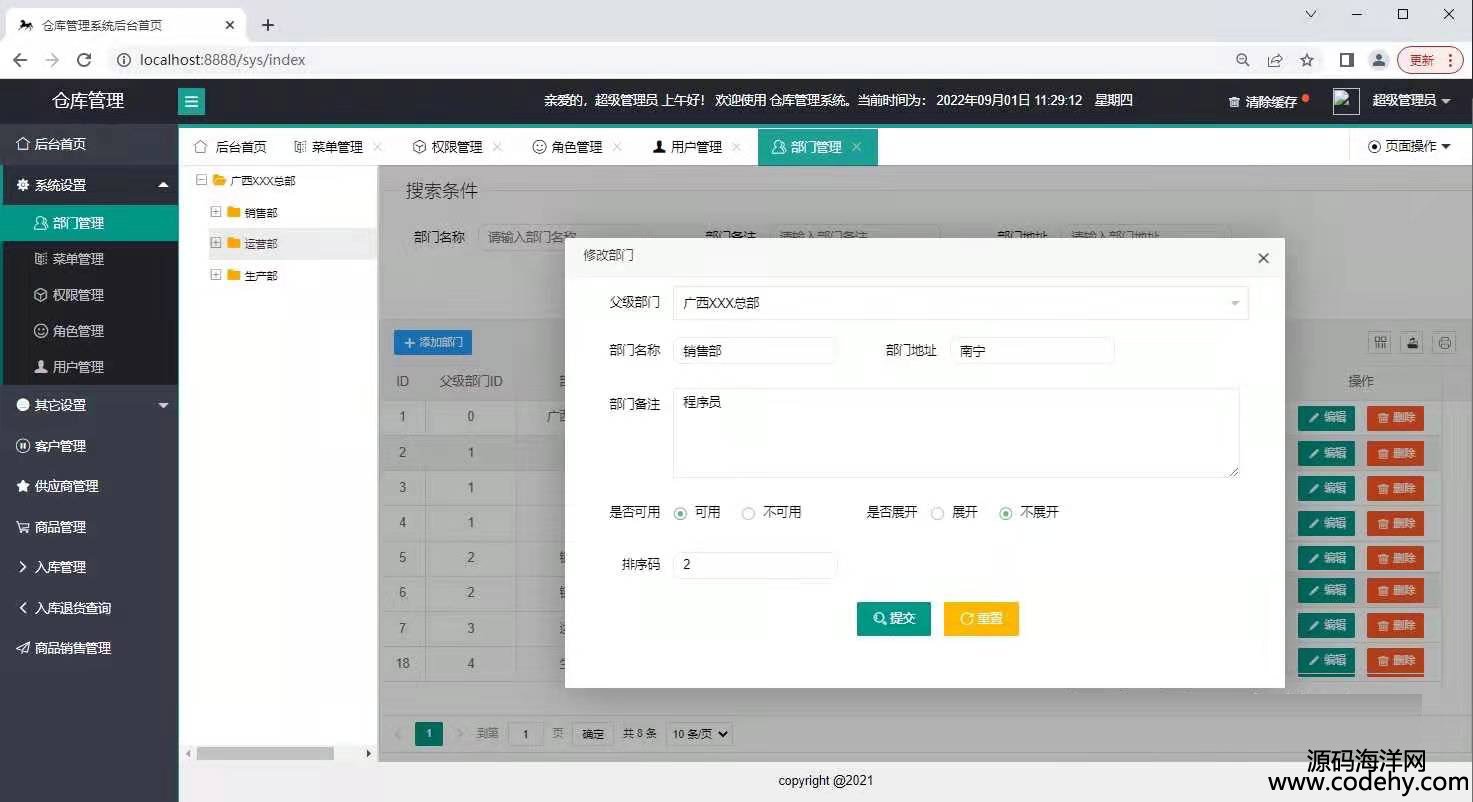Open 后台首页 in the left sidebar
This screenshot has height=802, width=1473.
click(89, 144)
